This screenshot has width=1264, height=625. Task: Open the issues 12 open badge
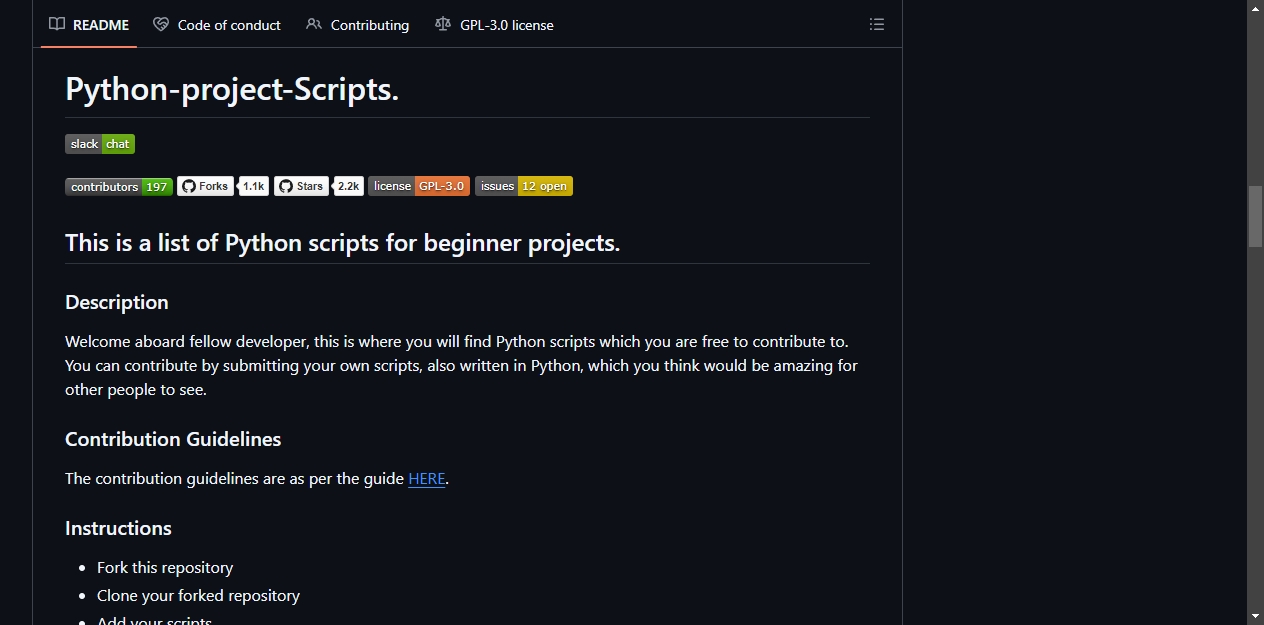pos(524,186)
